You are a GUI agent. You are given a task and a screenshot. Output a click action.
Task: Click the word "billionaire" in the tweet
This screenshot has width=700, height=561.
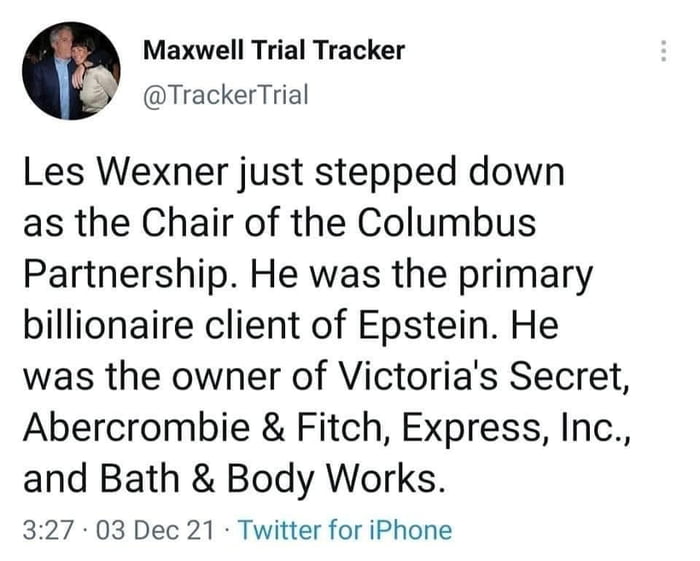point(128,324)
